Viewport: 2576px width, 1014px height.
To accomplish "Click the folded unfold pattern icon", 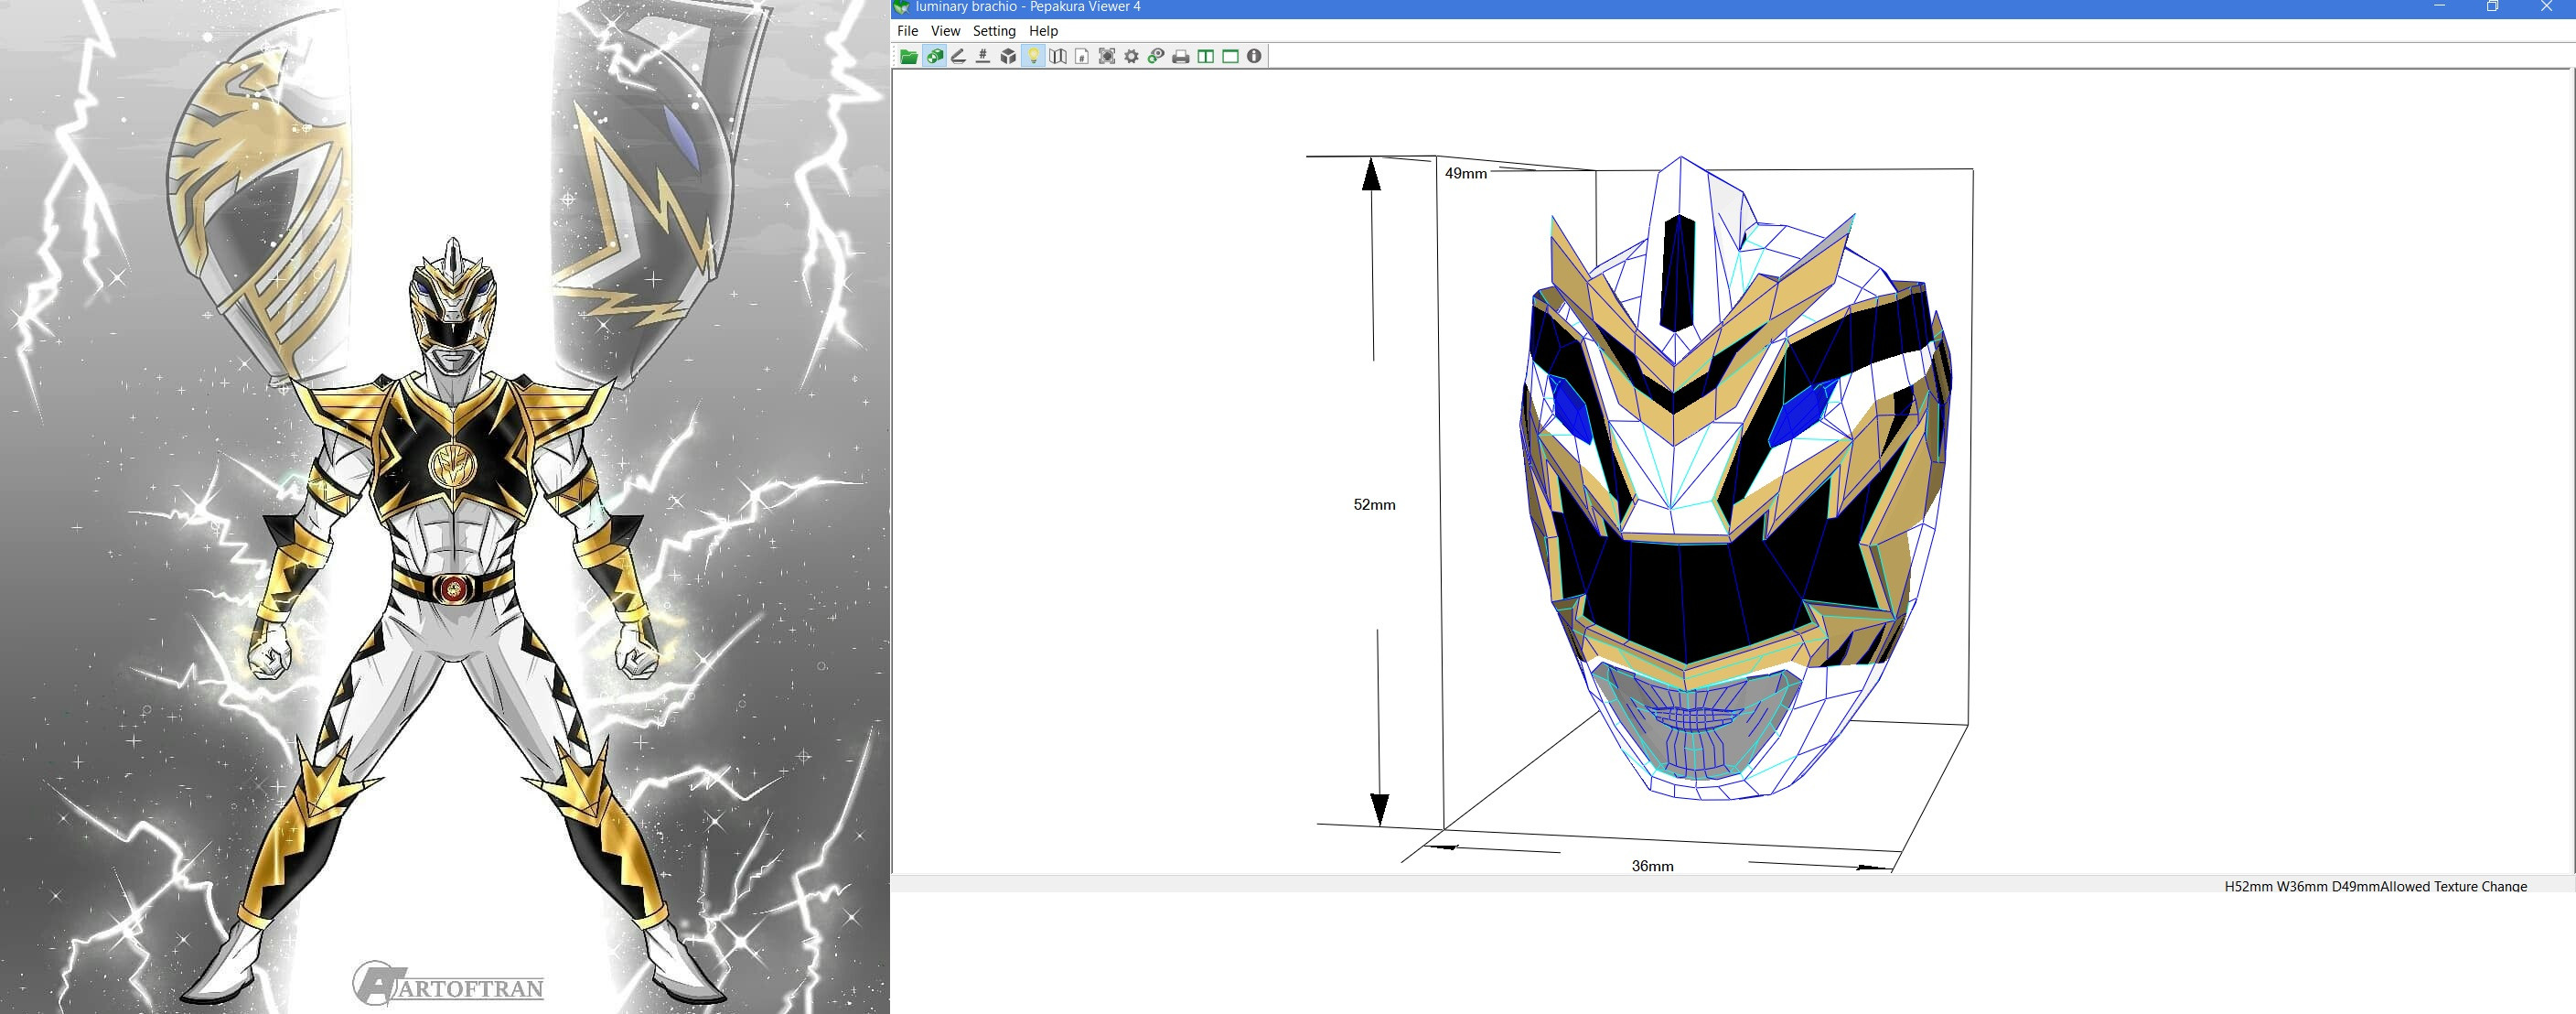I will tap(1057, 57).
